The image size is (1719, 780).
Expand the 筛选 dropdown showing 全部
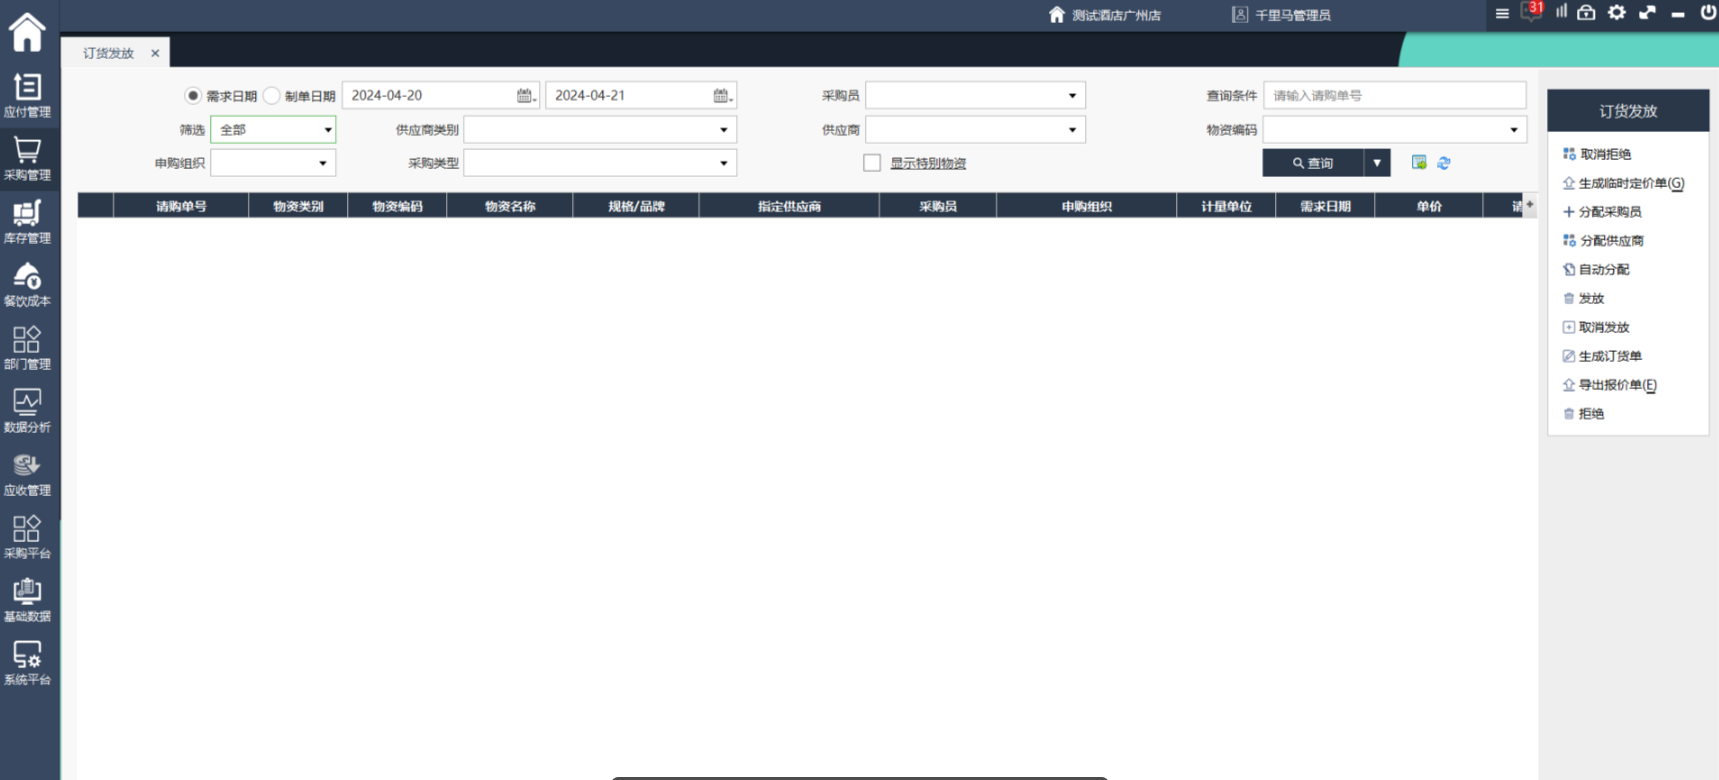coord(273,130)
